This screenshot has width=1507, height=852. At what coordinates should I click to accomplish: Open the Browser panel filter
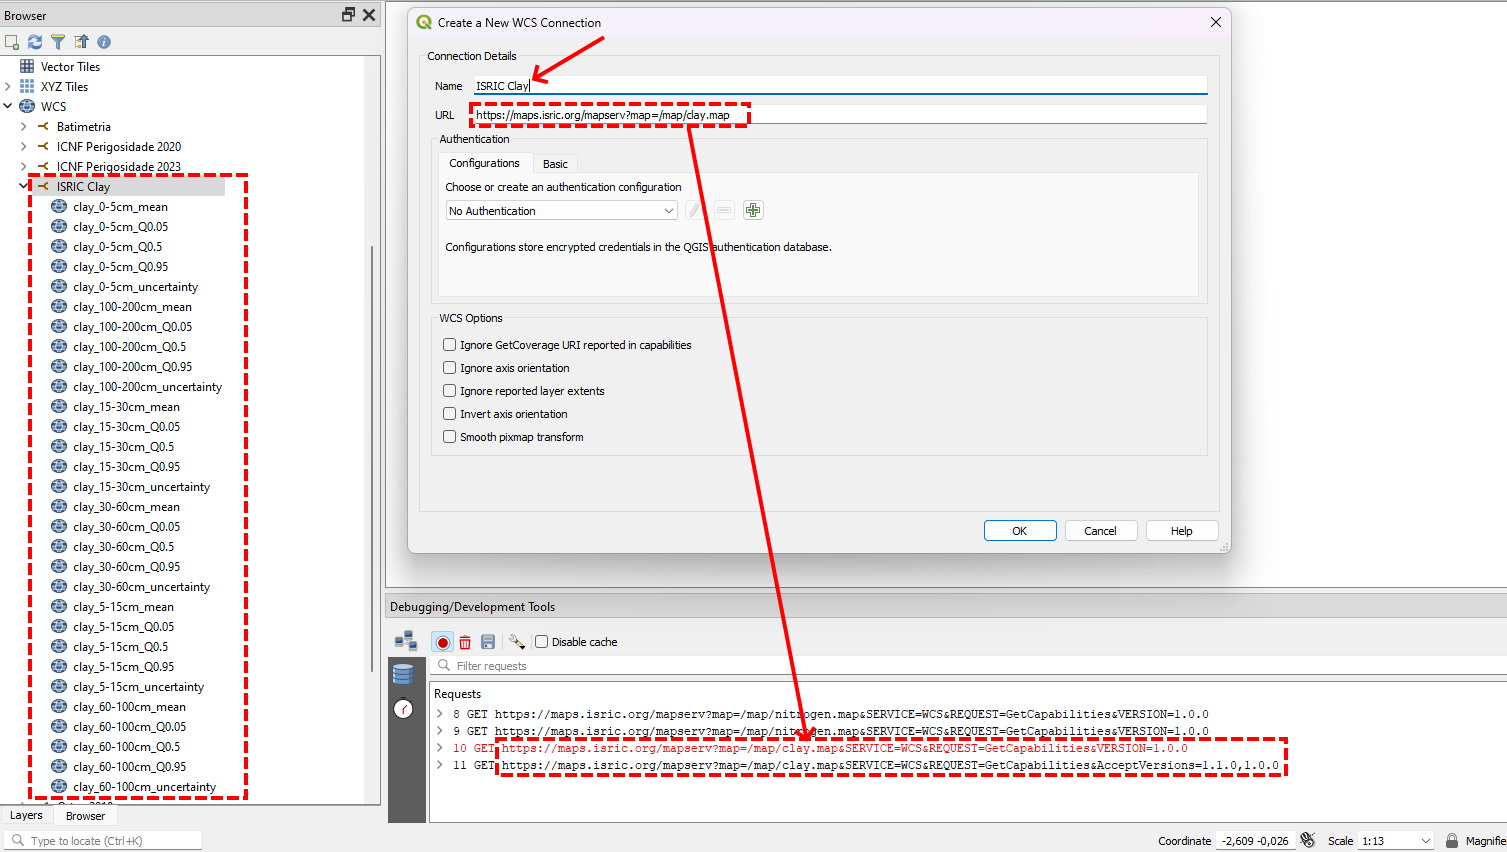tap(57, 41)
